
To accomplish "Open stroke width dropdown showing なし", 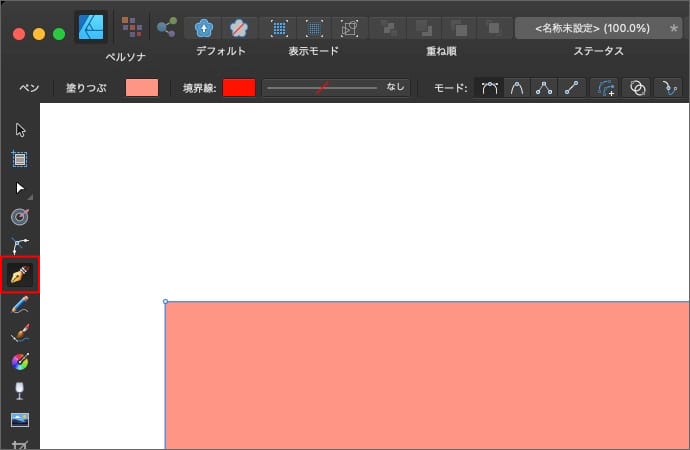I will [x=335, y=88].
